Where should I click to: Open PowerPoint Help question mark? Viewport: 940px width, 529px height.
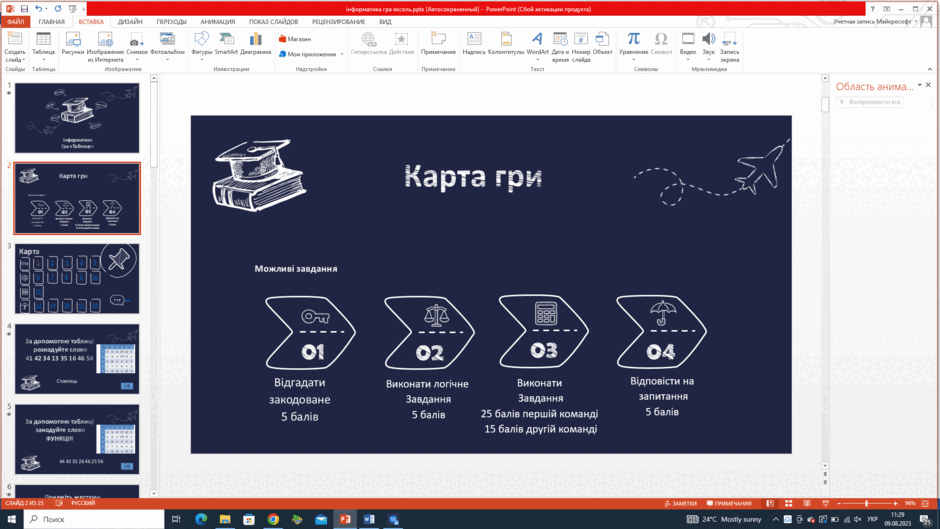pos(872,9)
